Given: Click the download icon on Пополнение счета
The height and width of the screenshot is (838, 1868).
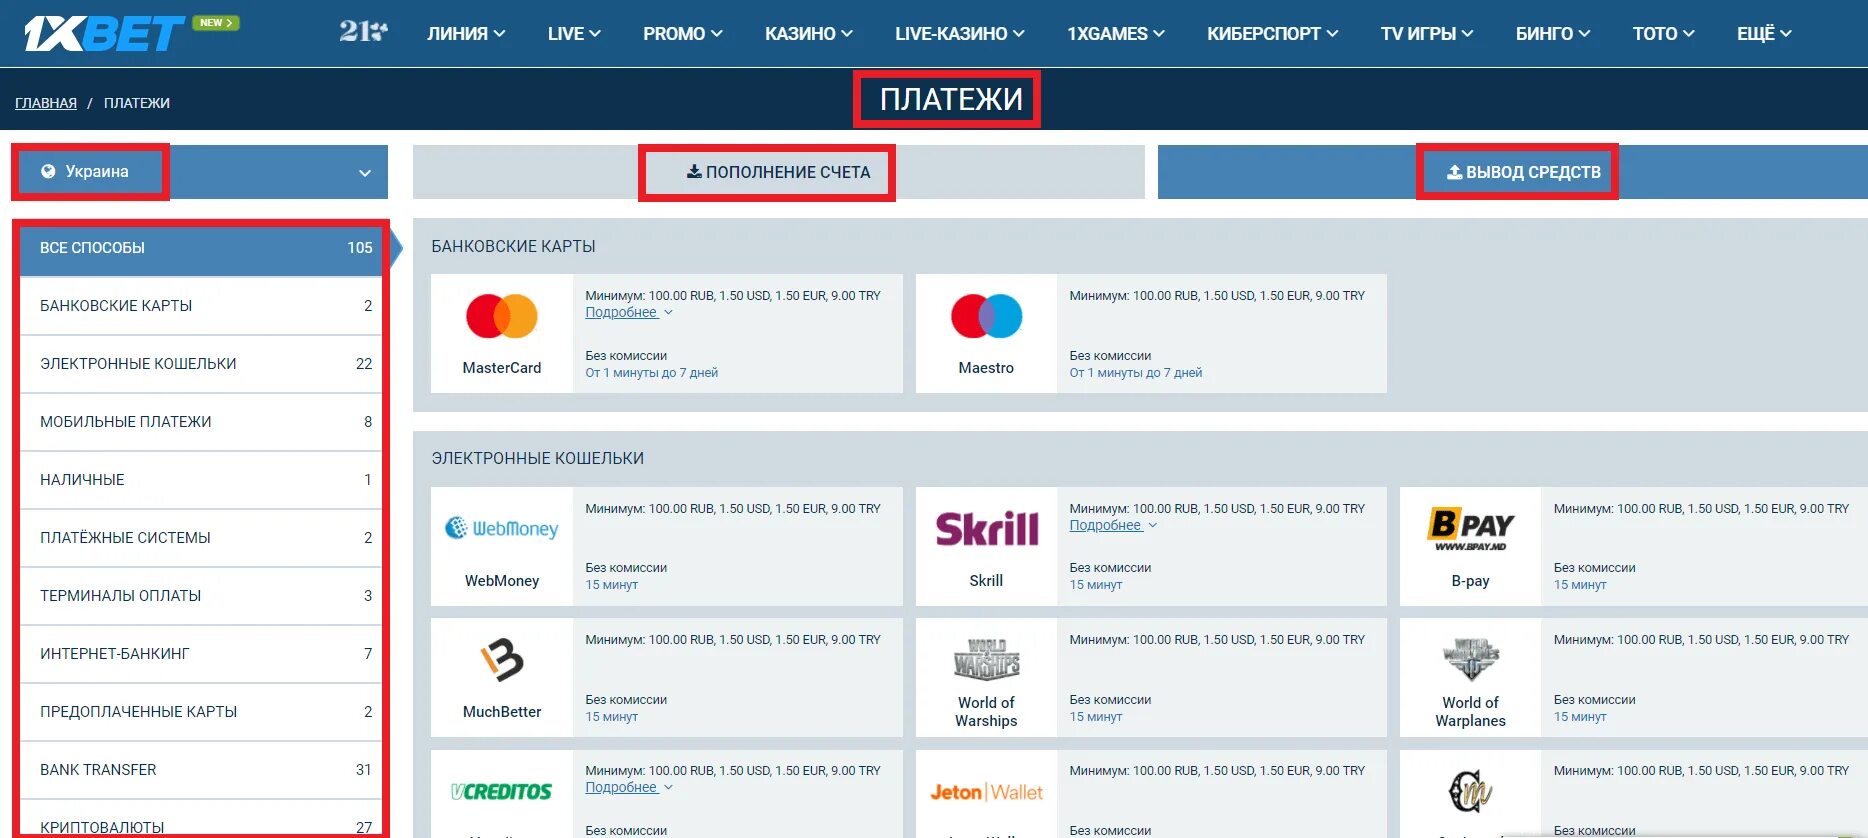Looking at the screenshot, I should [x=694, y=171].
